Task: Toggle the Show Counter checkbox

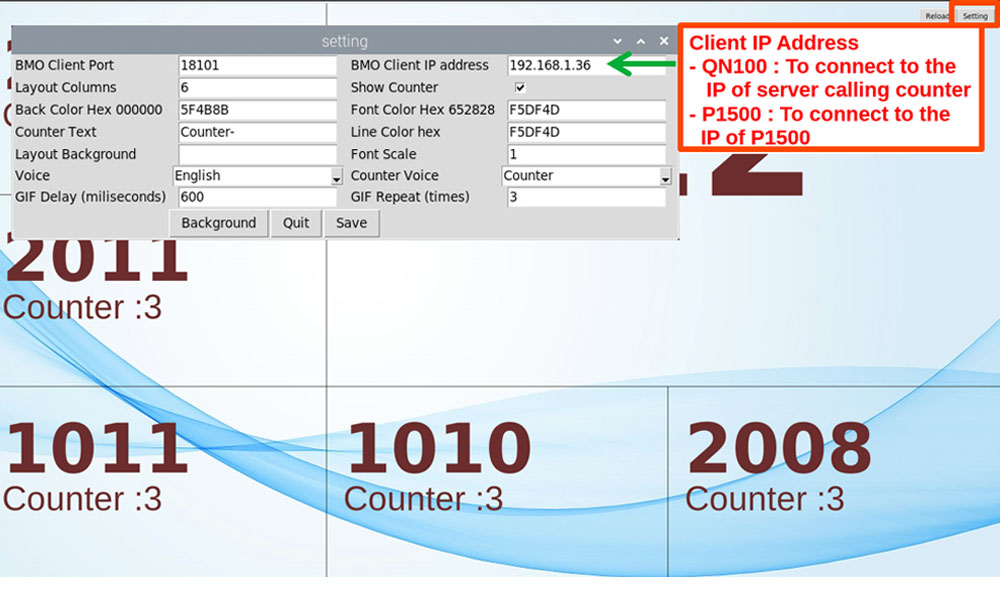Action: pos(520,87)
